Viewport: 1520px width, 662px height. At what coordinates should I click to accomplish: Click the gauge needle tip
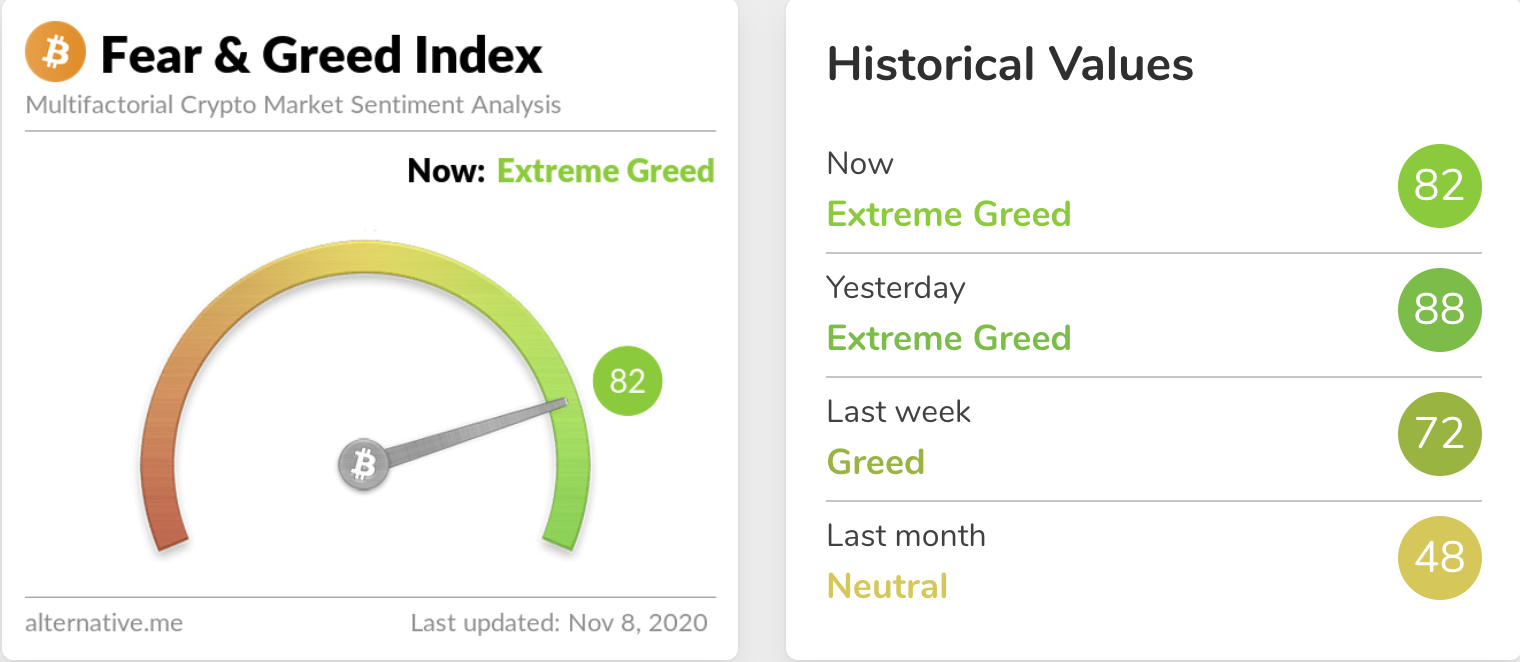tap(562, 403)
